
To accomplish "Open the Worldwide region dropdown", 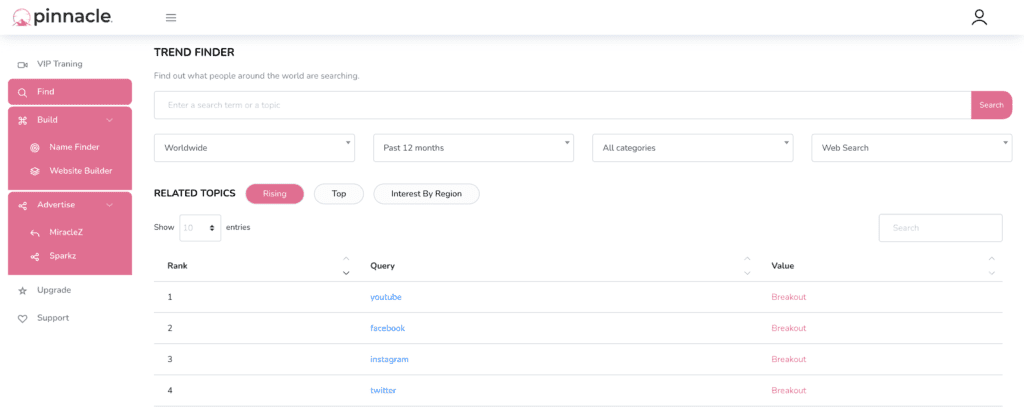I will point(255,148).
